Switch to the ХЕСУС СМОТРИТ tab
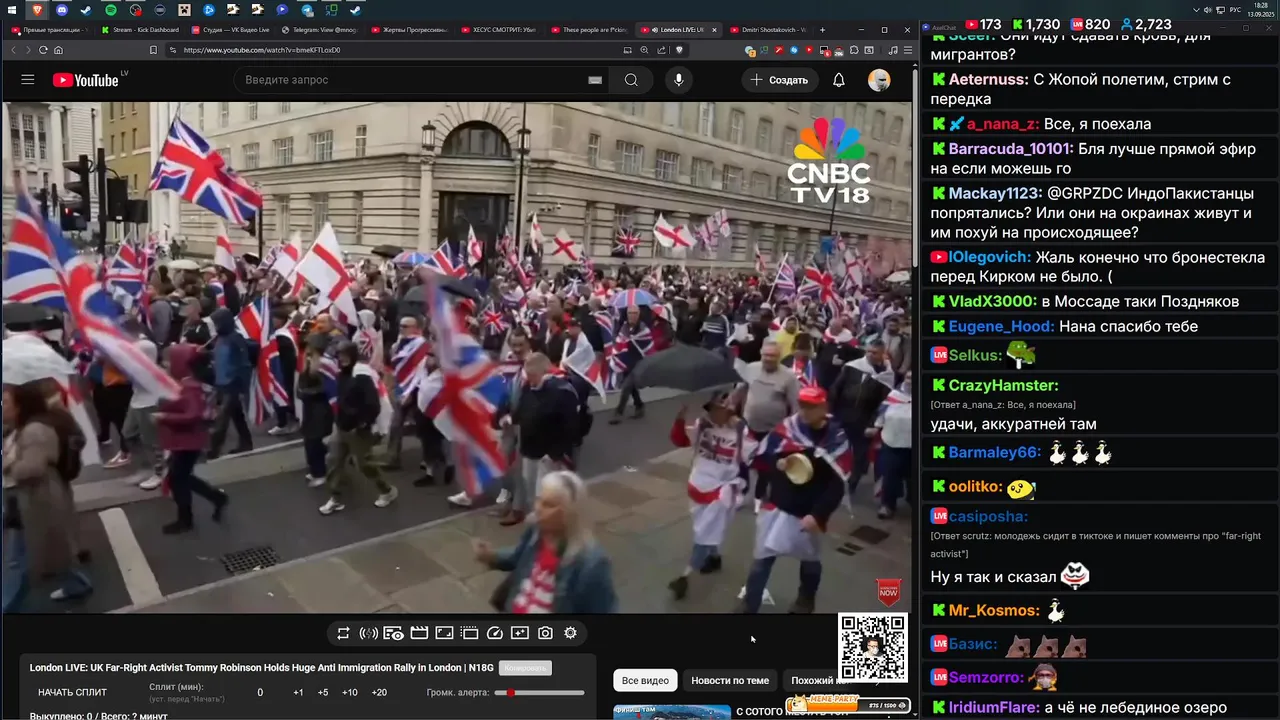The image size is (1280, 720). pos(499,30)
